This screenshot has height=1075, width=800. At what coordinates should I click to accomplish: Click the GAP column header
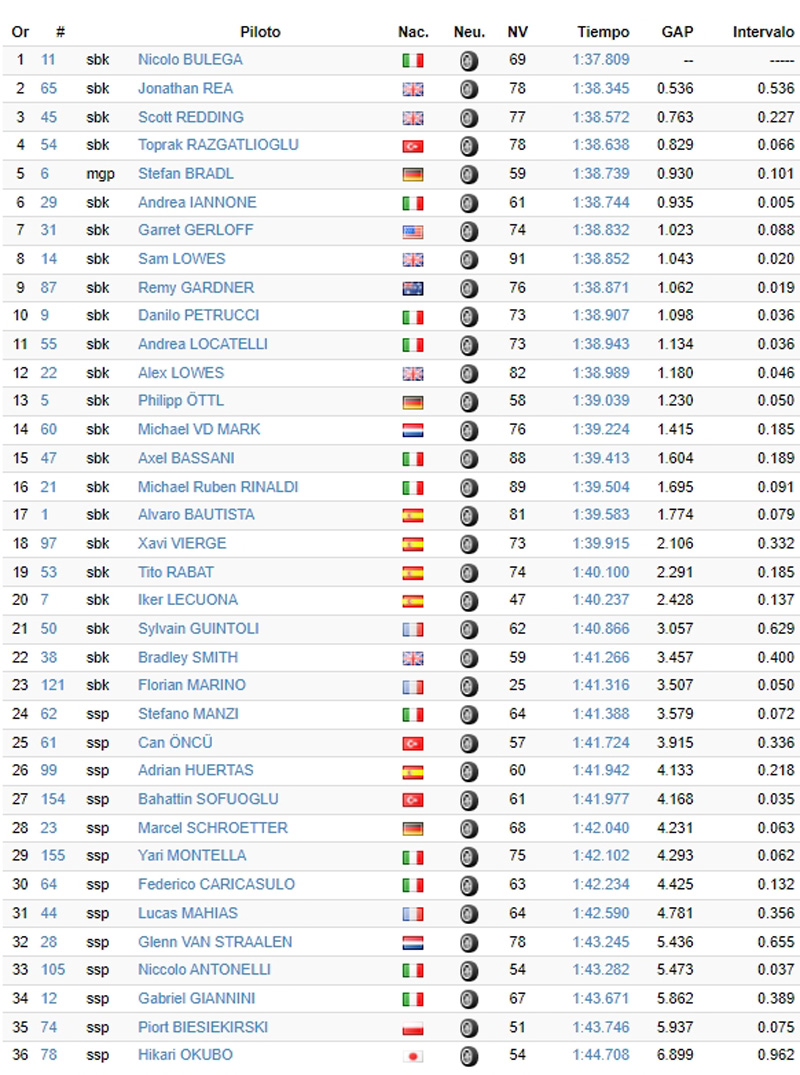pos(677,32)
